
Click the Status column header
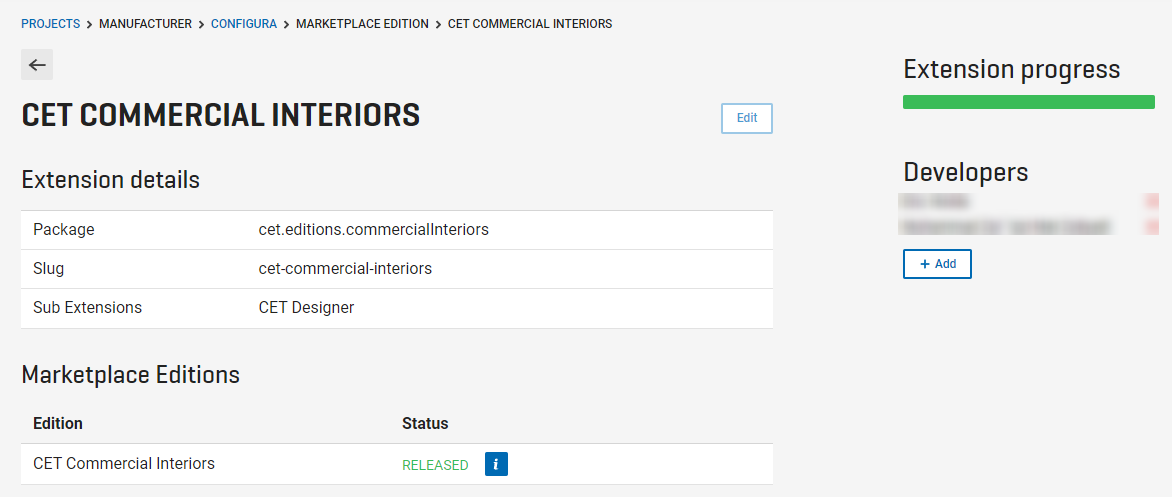[x=425, y=424]
